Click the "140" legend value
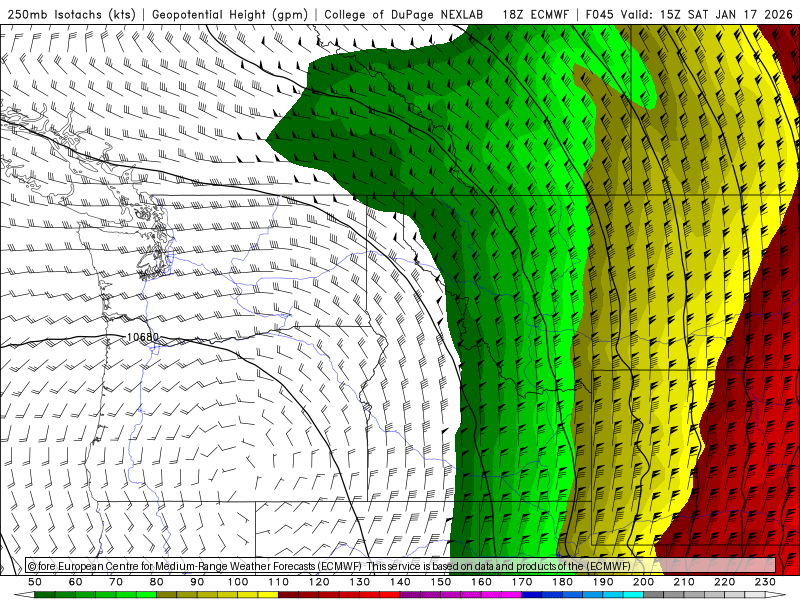This screenshot has height=600, width=800. (401, 582)
